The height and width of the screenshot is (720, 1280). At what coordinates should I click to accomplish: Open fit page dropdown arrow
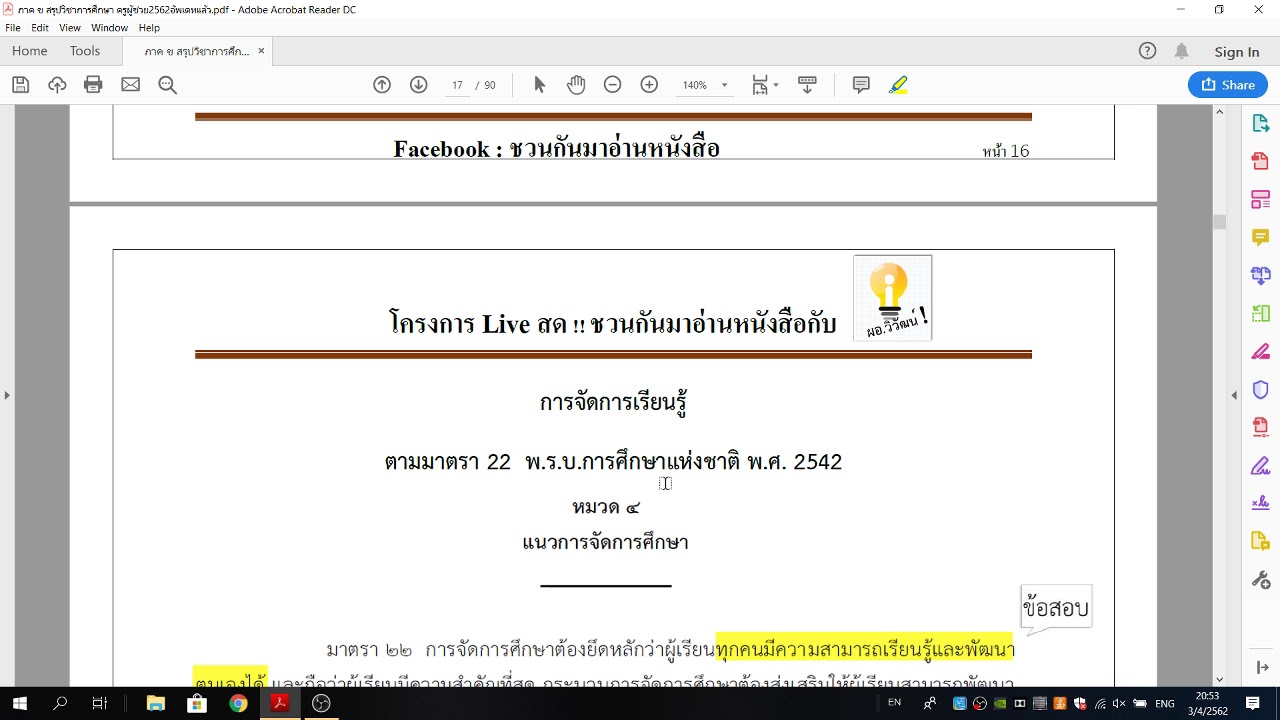click(x=776, y=85)
